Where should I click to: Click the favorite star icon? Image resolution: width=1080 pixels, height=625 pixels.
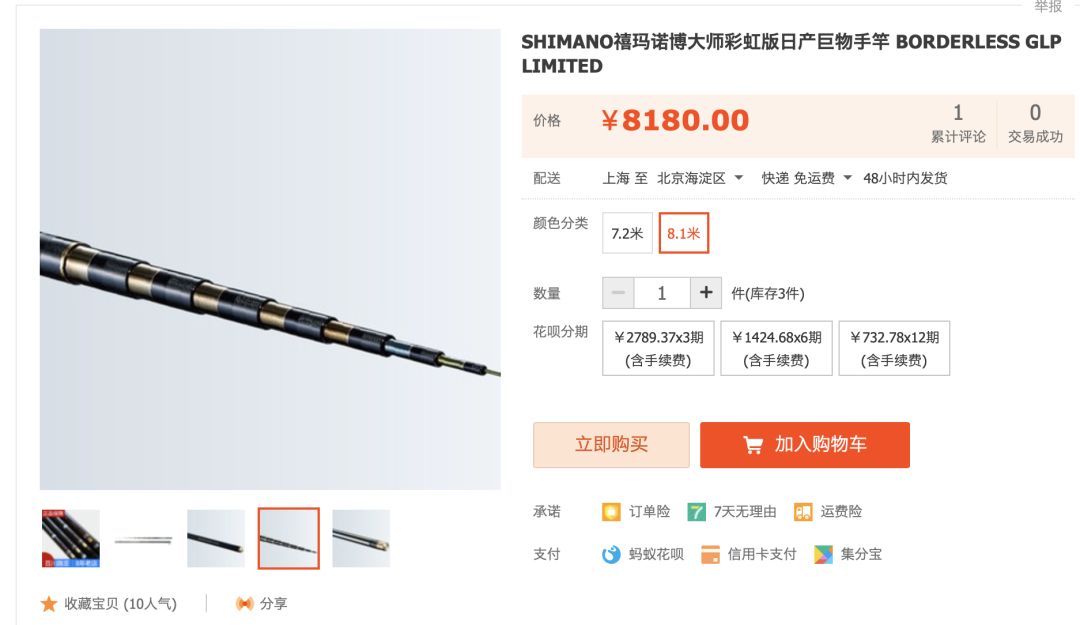point(49,604)
